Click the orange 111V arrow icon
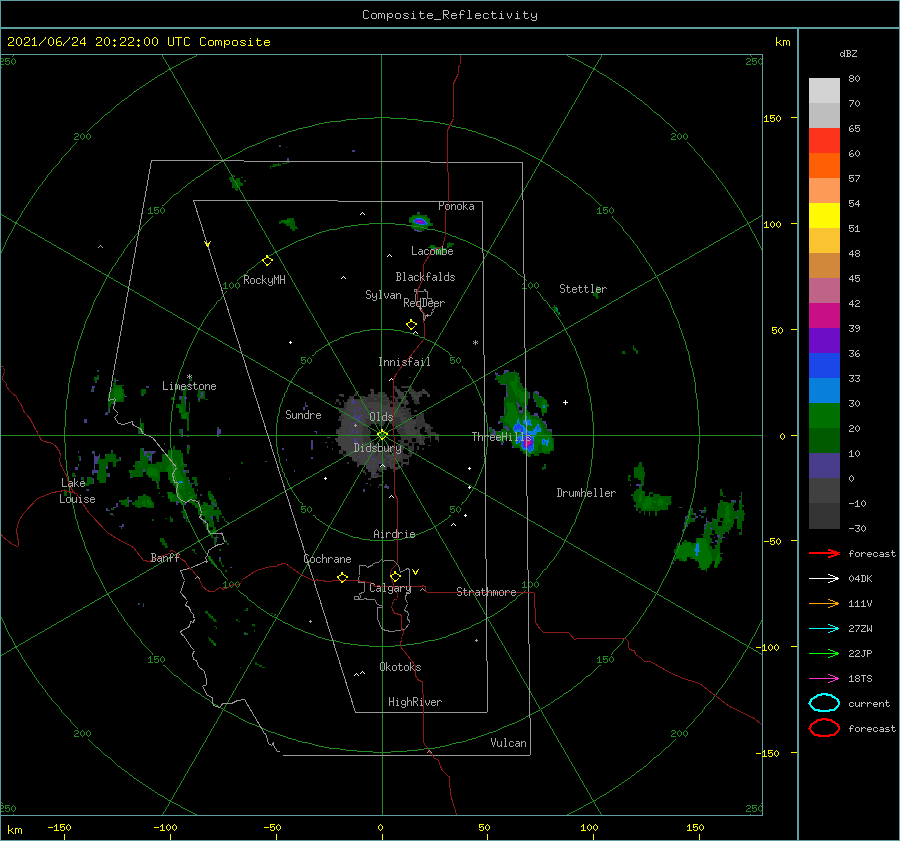 point(824,603)
